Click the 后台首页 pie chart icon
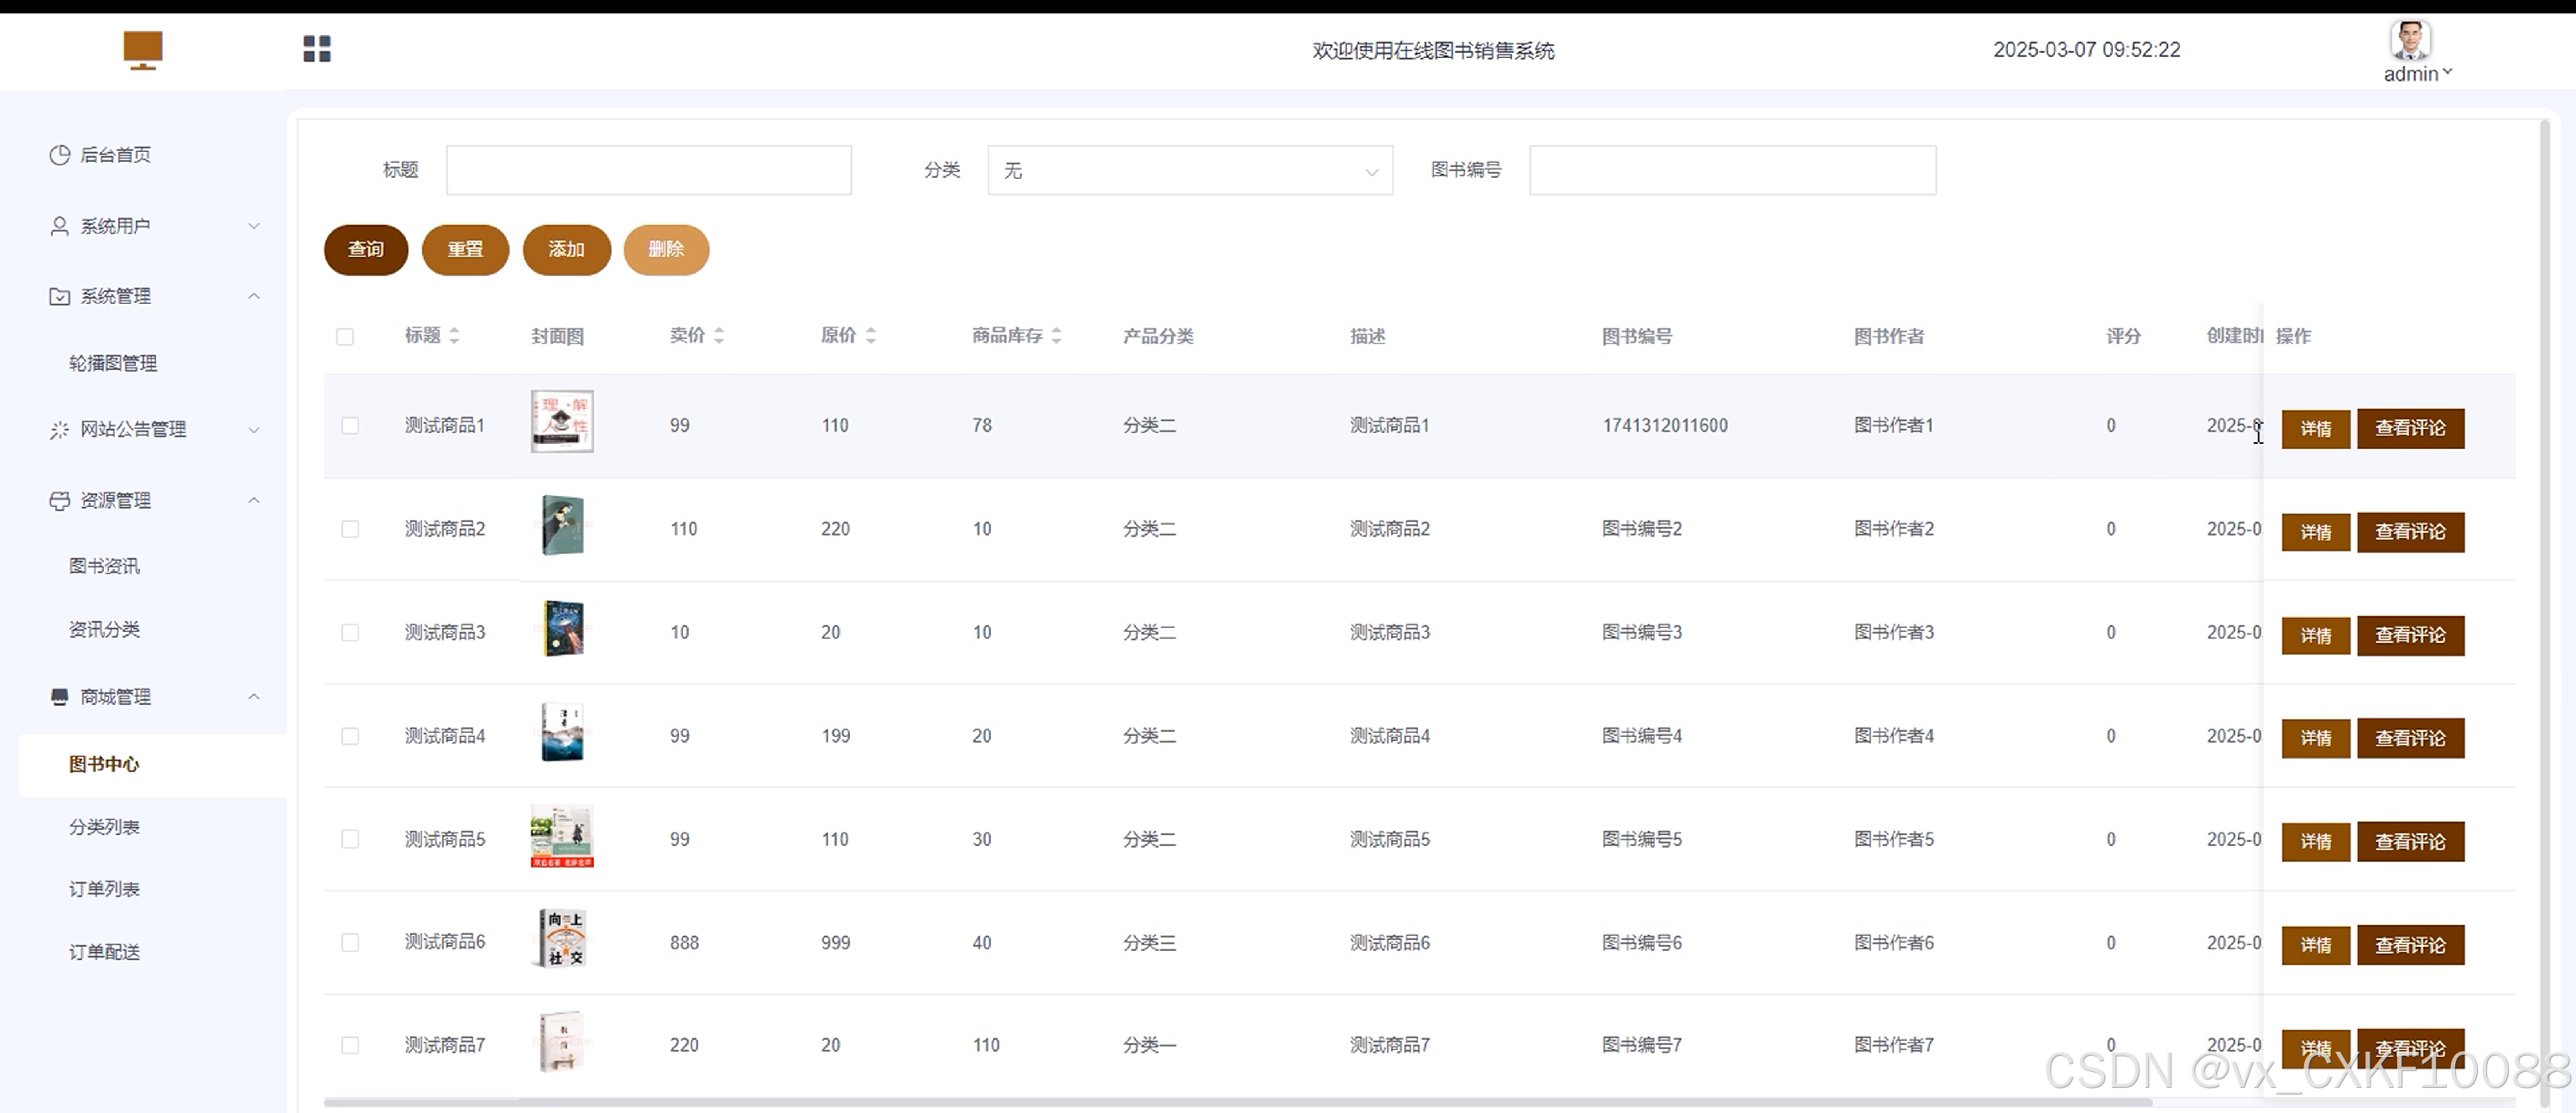Image resolution: width=2576 pixels, height=1113 pixels. 60,155
